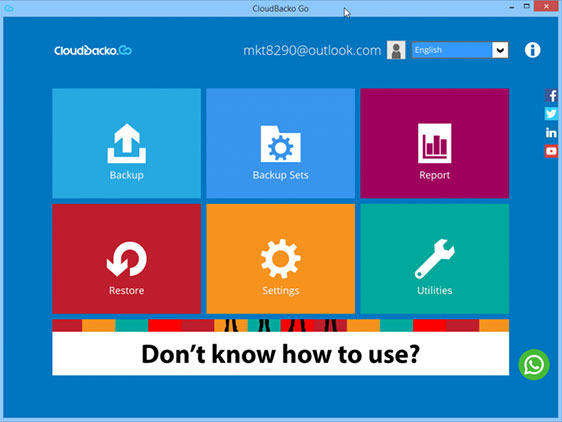562x422 pixels.
Task: Close the CloudBacko Go window
Action: 546,6
